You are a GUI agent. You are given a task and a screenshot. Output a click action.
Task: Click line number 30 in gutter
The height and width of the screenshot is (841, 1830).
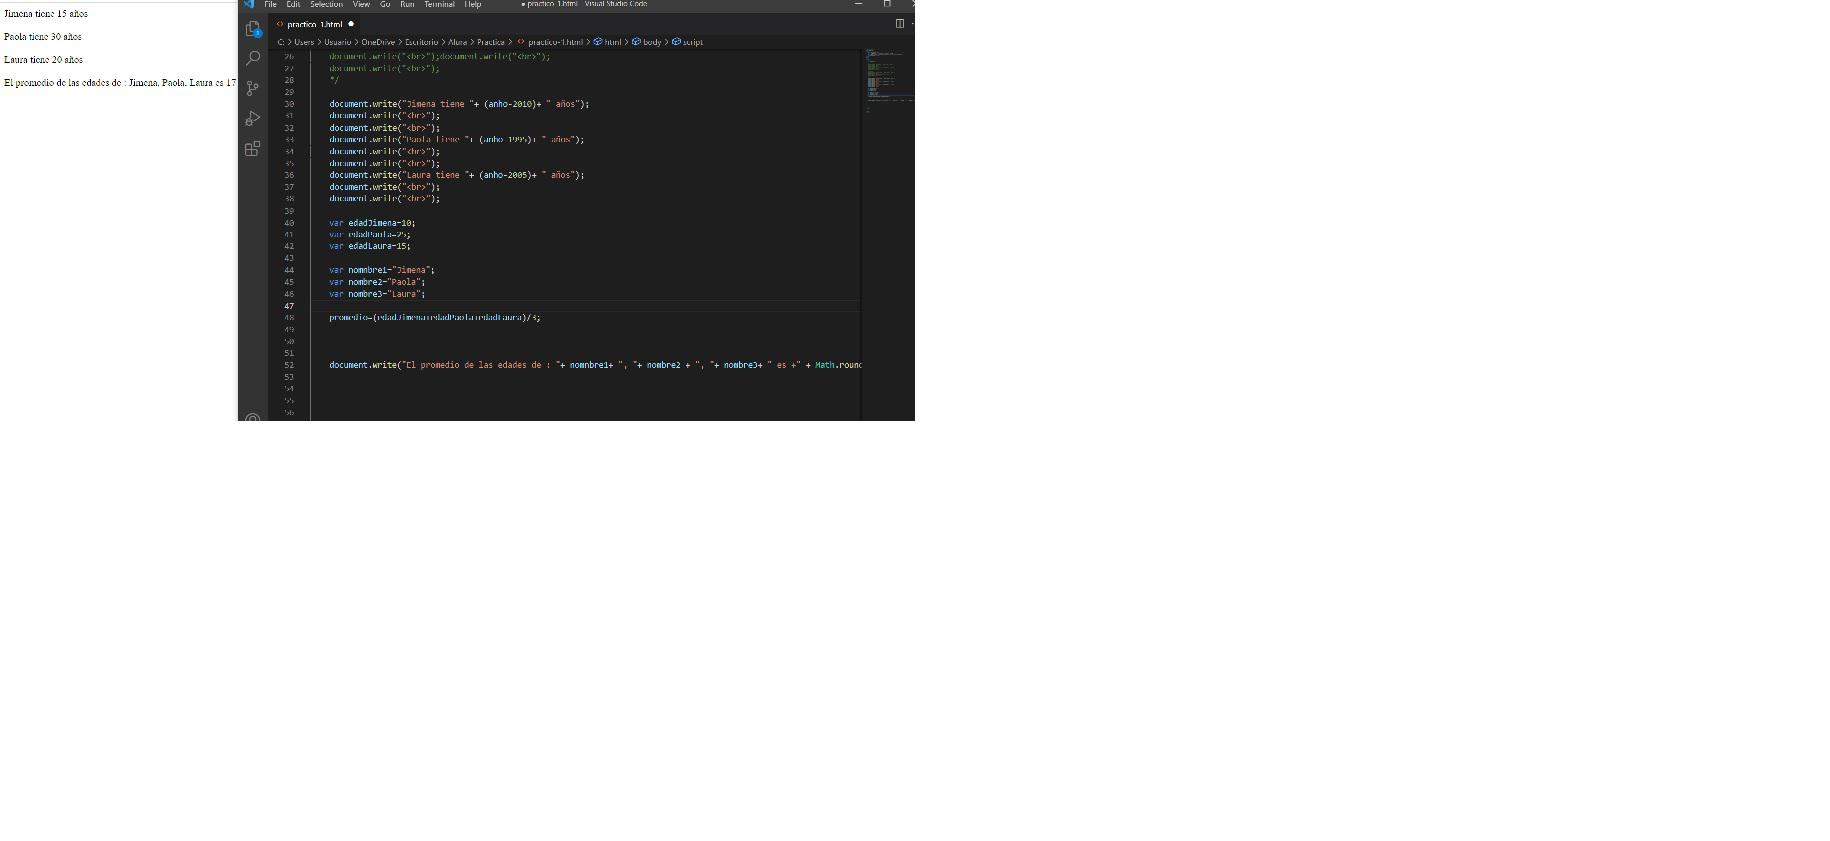pyautogui.click(x=289, y=104)
